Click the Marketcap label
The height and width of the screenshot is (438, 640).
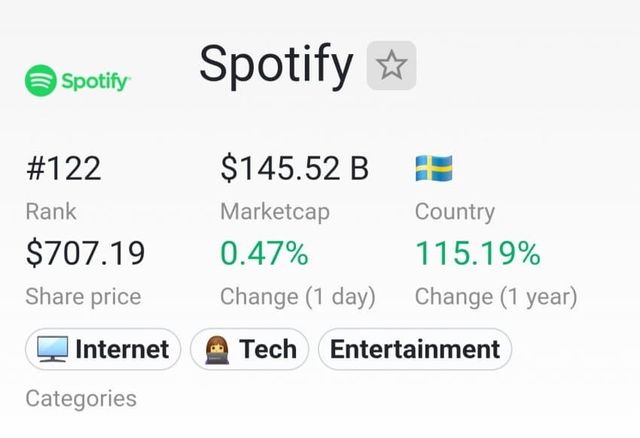tap(274, 212)
